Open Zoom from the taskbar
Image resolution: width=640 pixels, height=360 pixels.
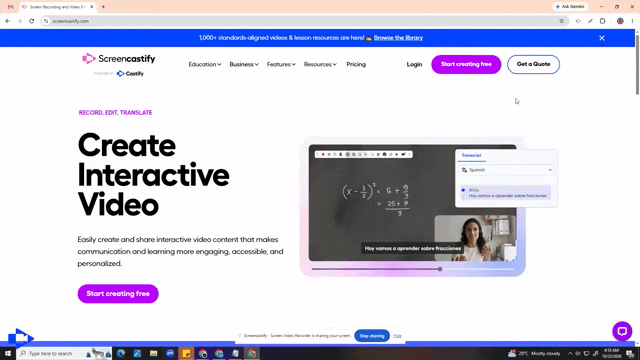[x=170, y=353]
